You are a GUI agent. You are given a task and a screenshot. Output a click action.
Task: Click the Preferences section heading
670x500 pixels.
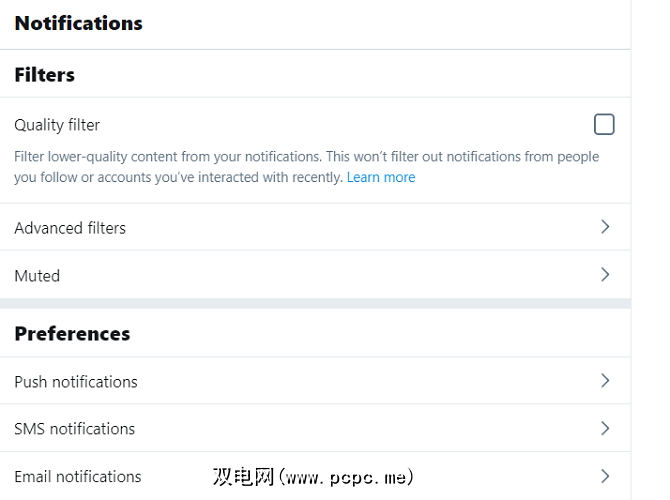72,333
